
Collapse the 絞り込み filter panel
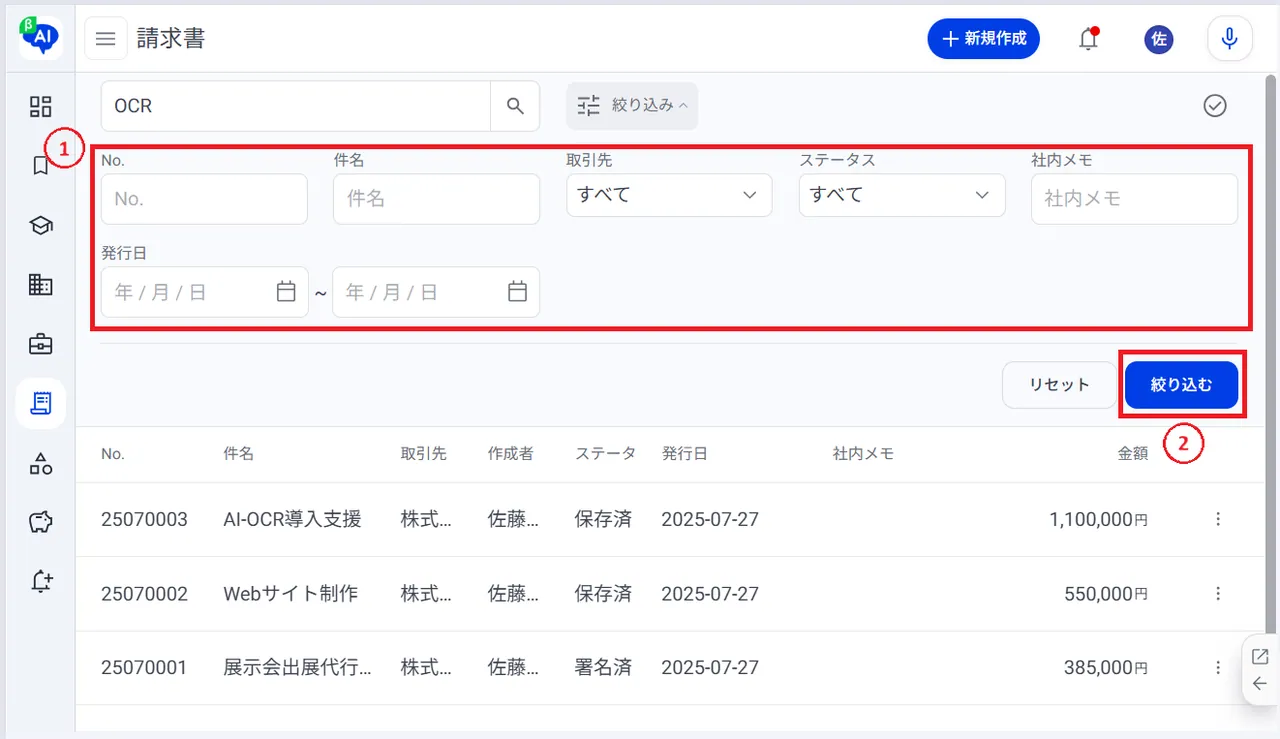(x=632, y=105)
